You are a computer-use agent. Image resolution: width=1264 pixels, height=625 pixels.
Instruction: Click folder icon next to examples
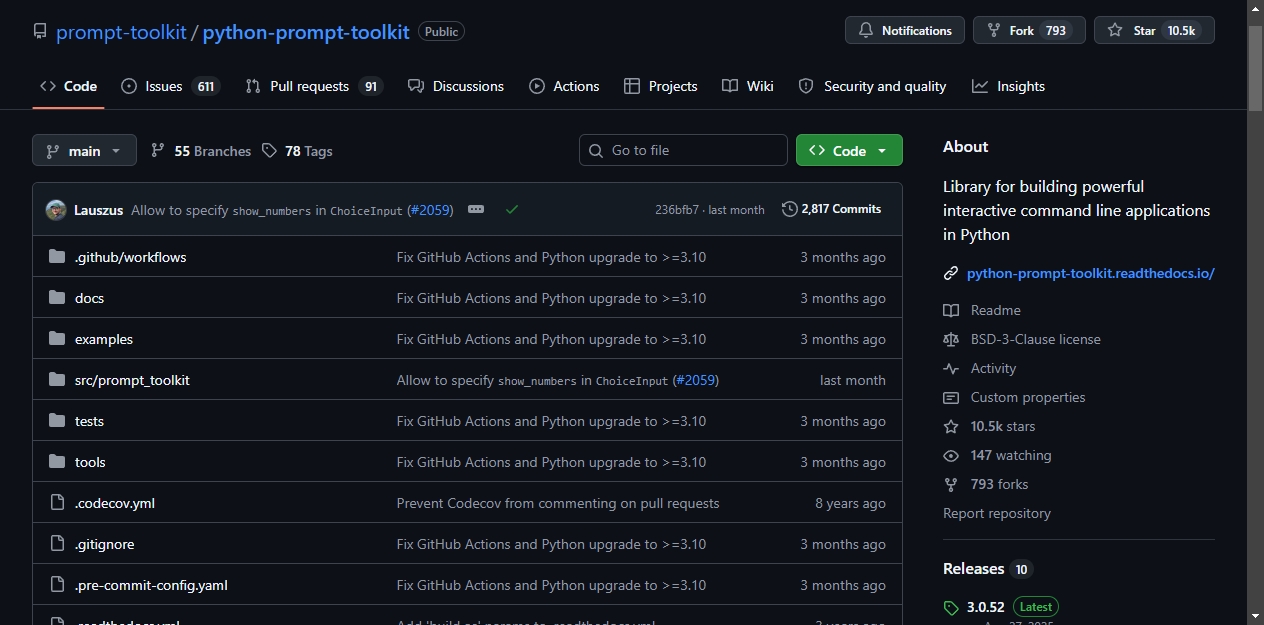tap(56, 339)
